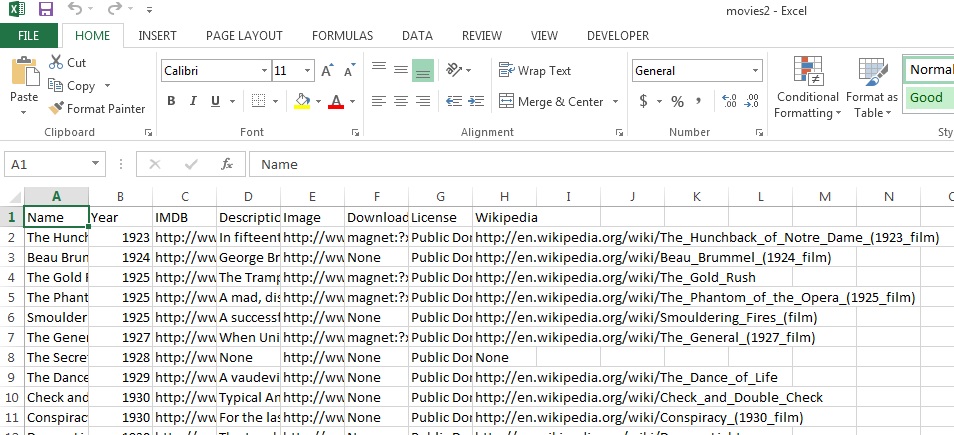Viewport: 954px width, 435px height.
Task: Click the Save floppy disk icon
Action: coord(46,9)
